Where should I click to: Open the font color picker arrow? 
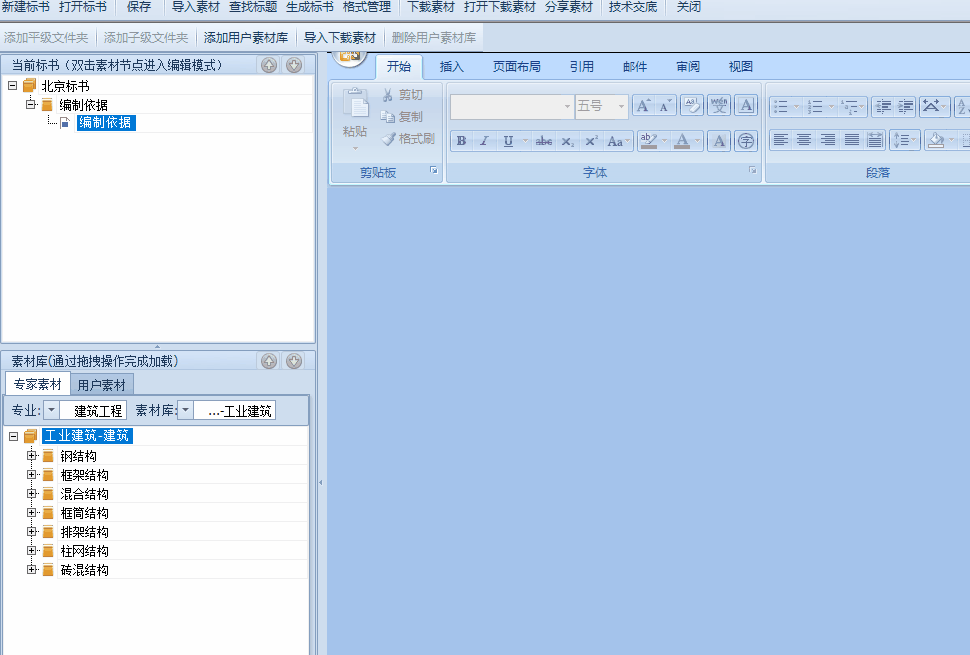(x=697, y=141)
